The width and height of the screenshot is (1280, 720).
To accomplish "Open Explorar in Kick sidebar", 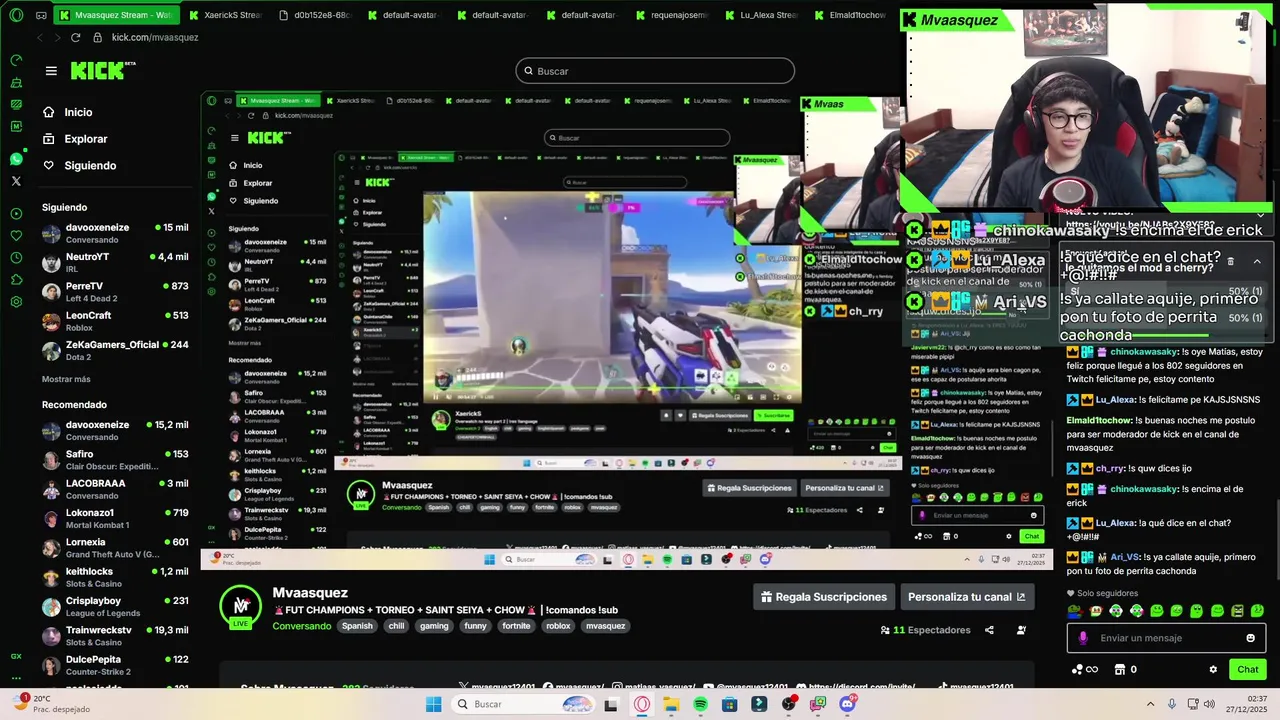I will click(85, 139).
